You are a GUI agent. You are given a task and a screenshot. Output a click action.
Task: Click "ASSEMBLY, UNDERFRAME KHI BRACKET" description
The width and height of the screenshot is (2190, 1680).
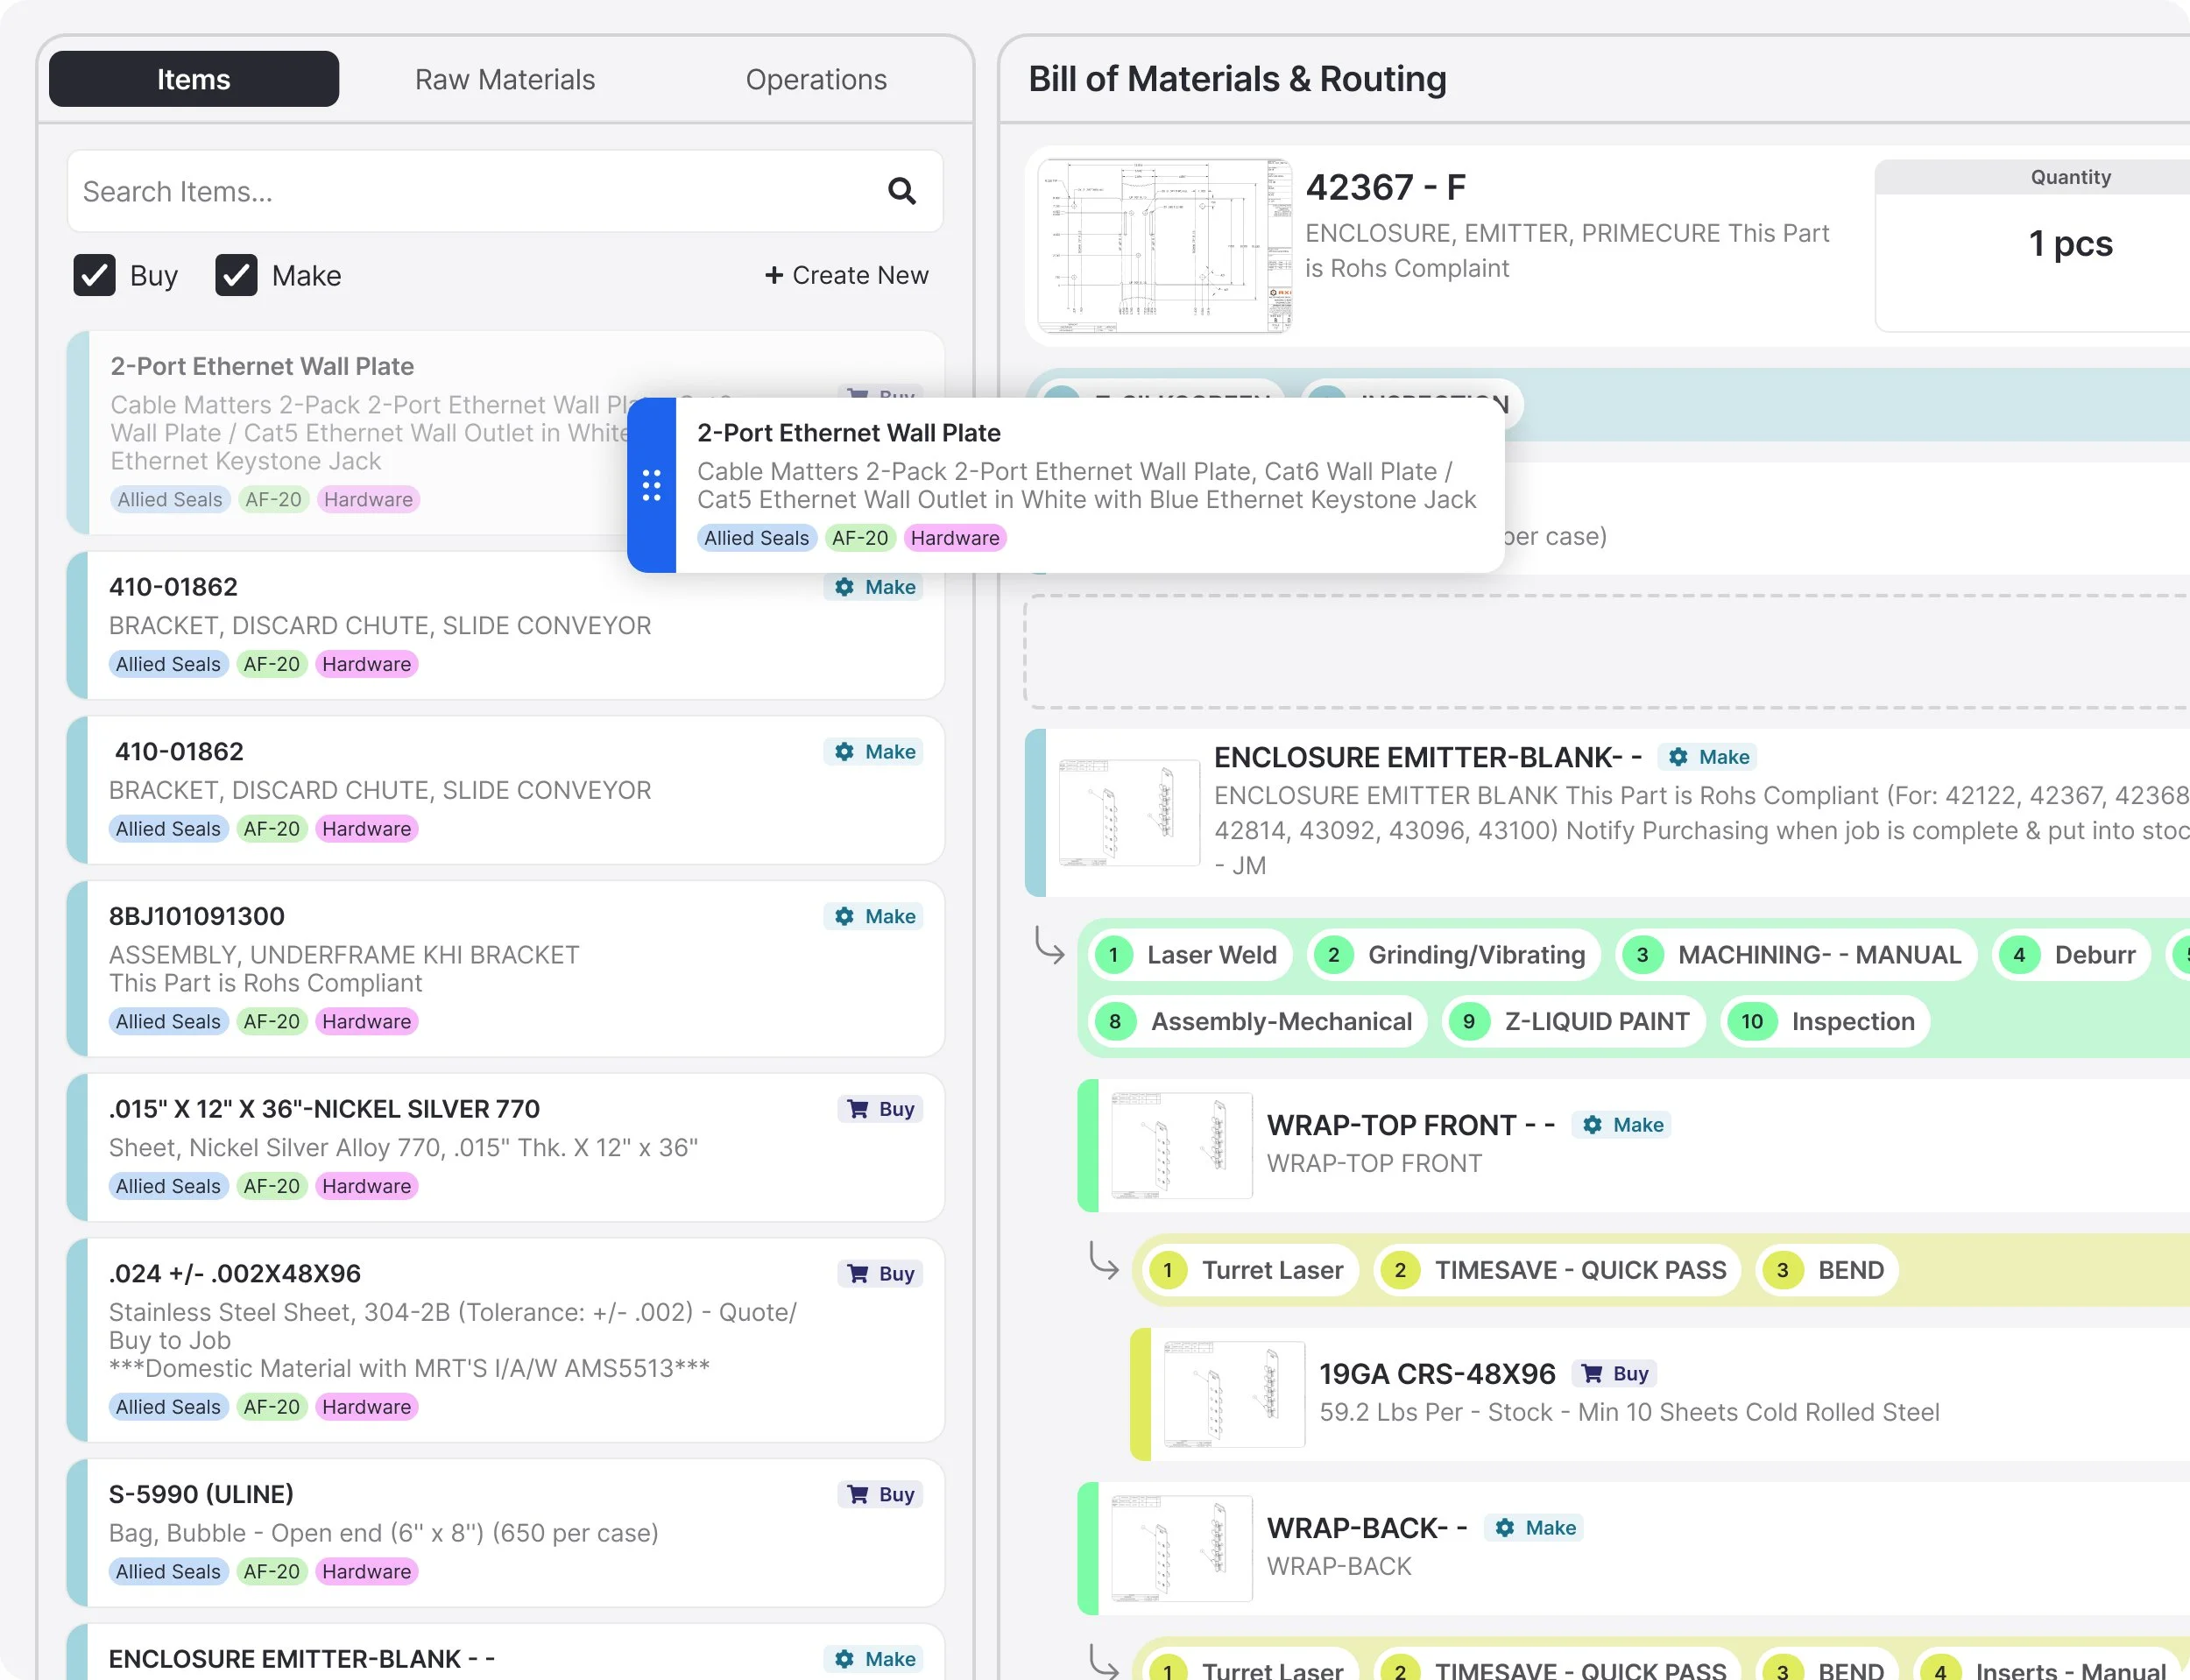344,955
